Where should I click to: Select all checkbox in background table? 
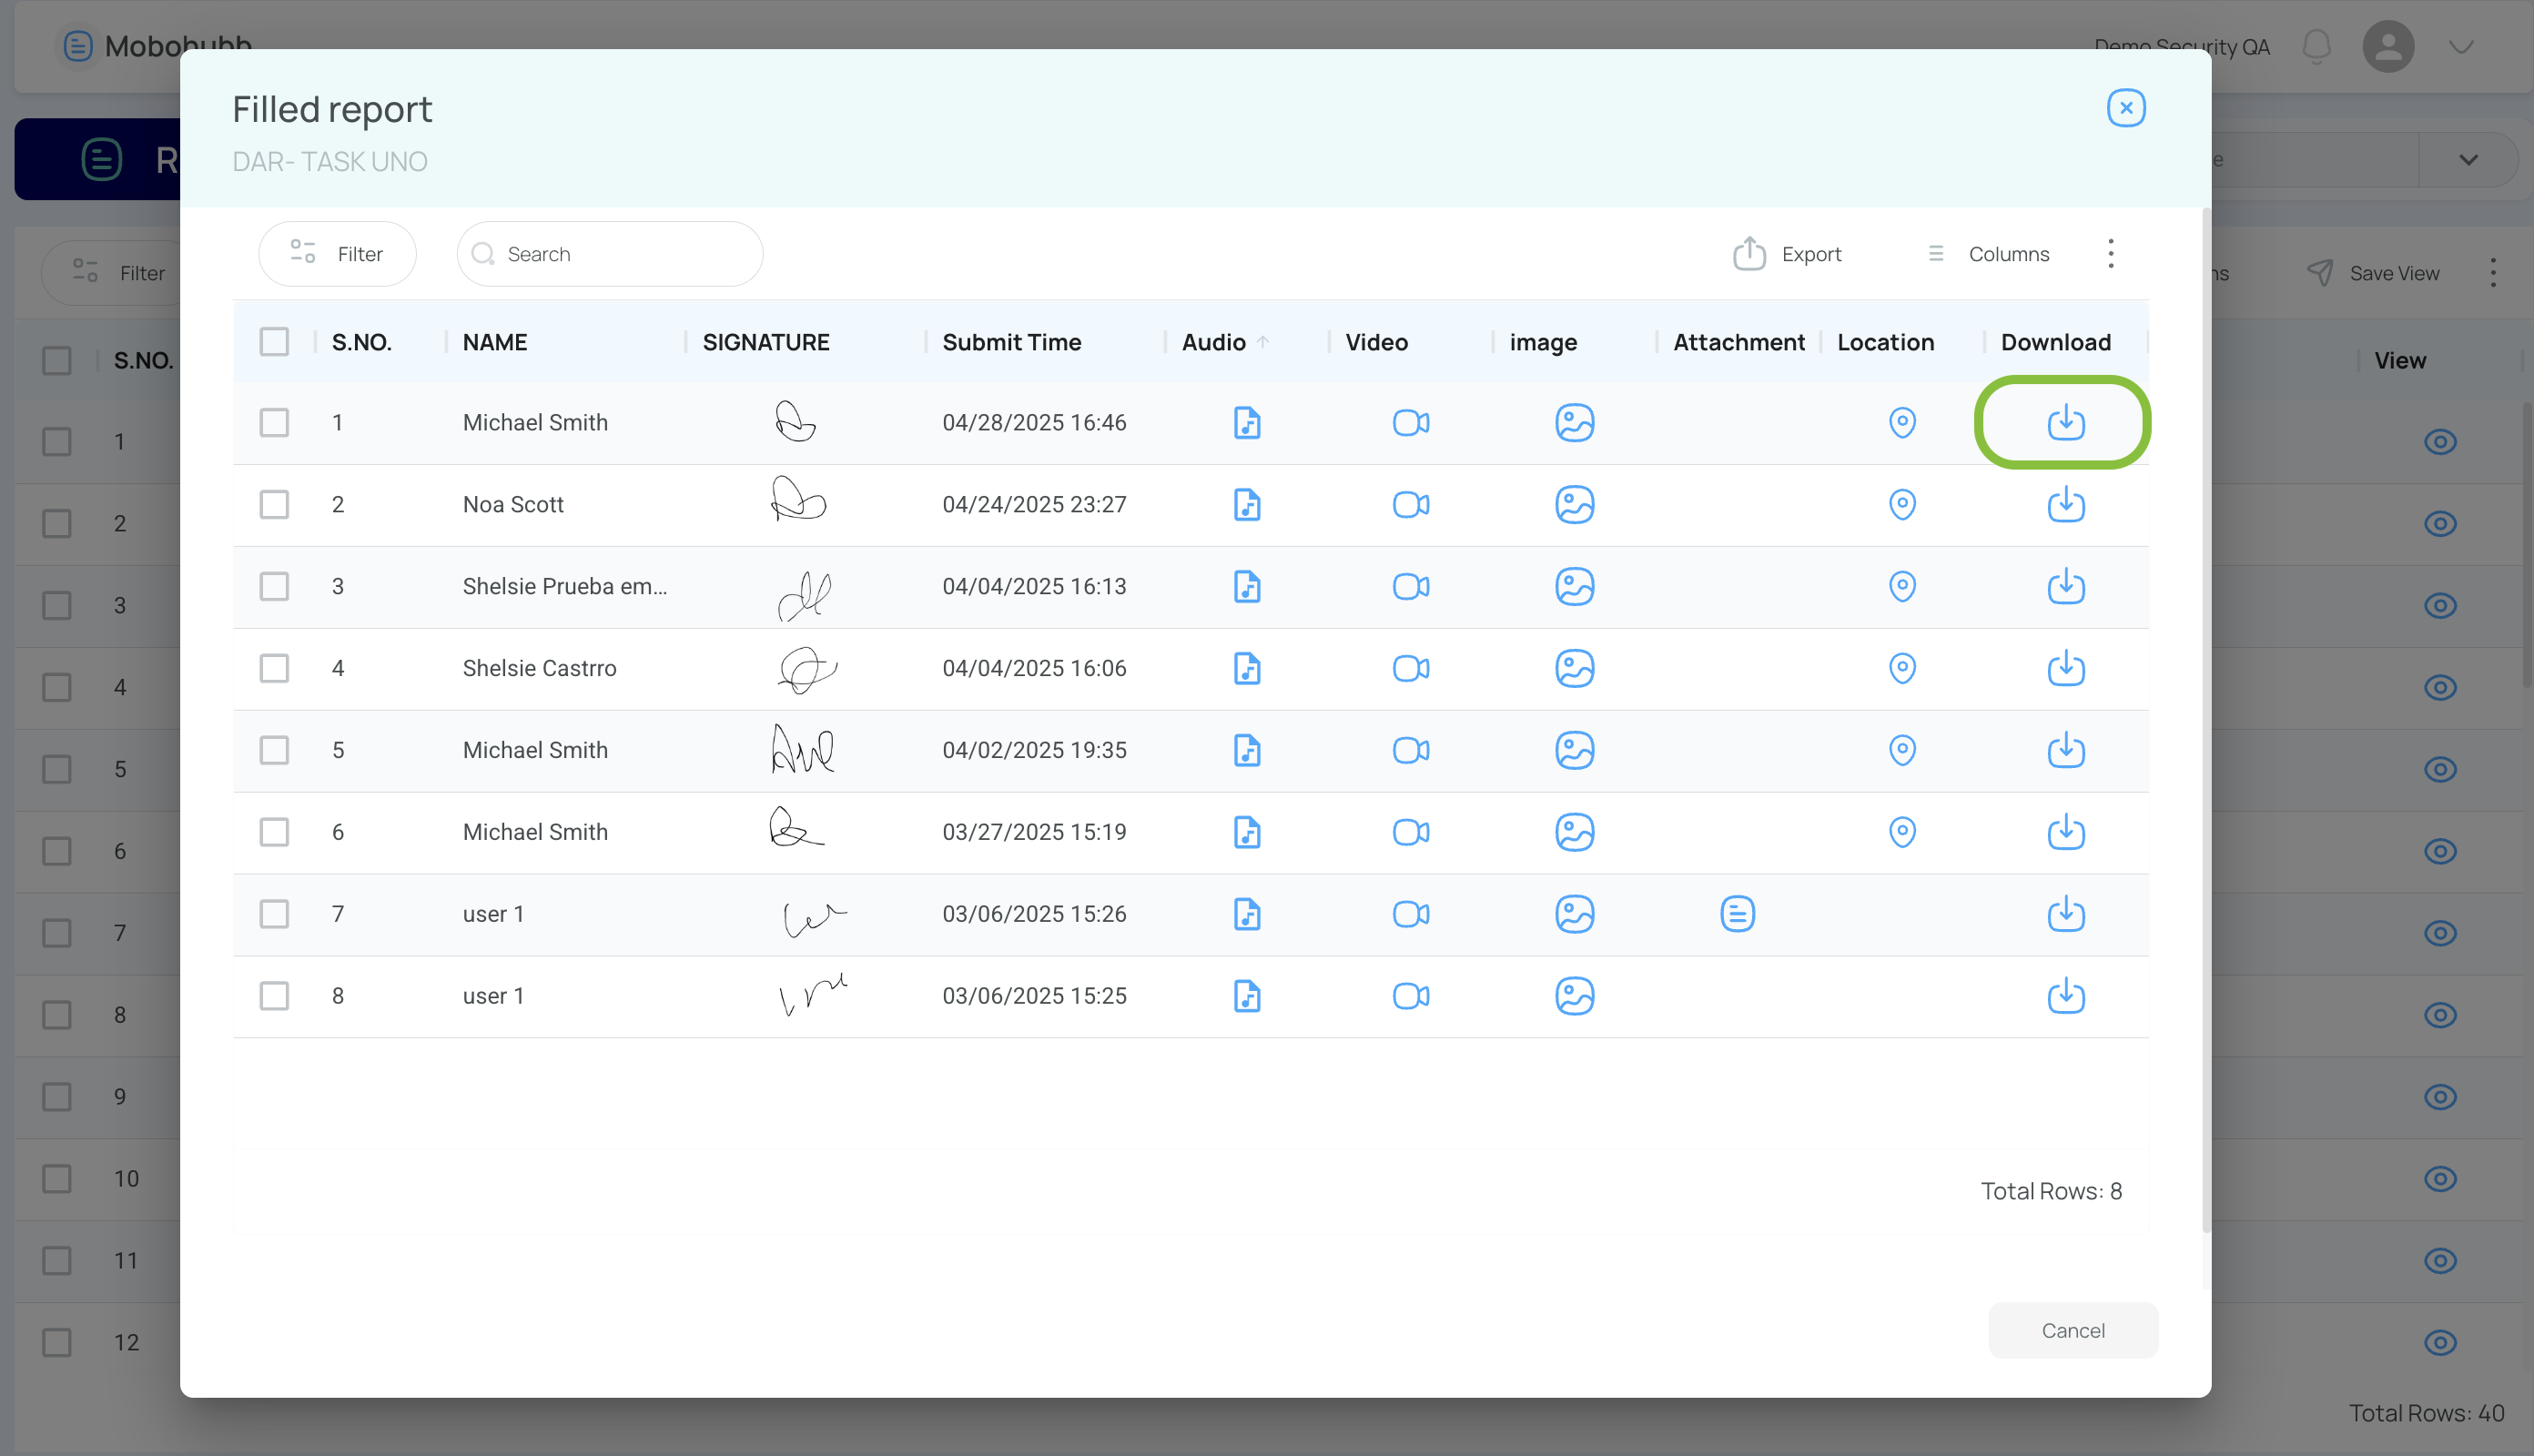point(57,360)
